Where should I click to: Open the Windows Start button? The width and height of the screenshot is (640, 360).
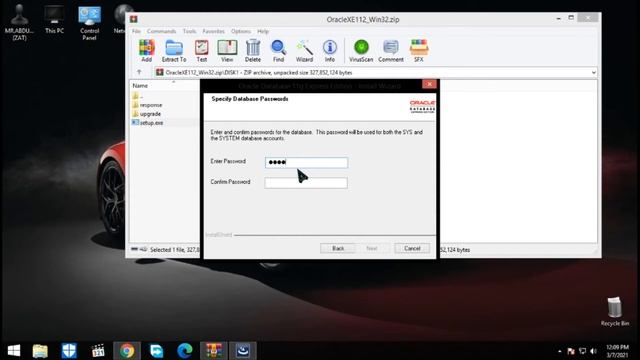(x=14, y=351)
